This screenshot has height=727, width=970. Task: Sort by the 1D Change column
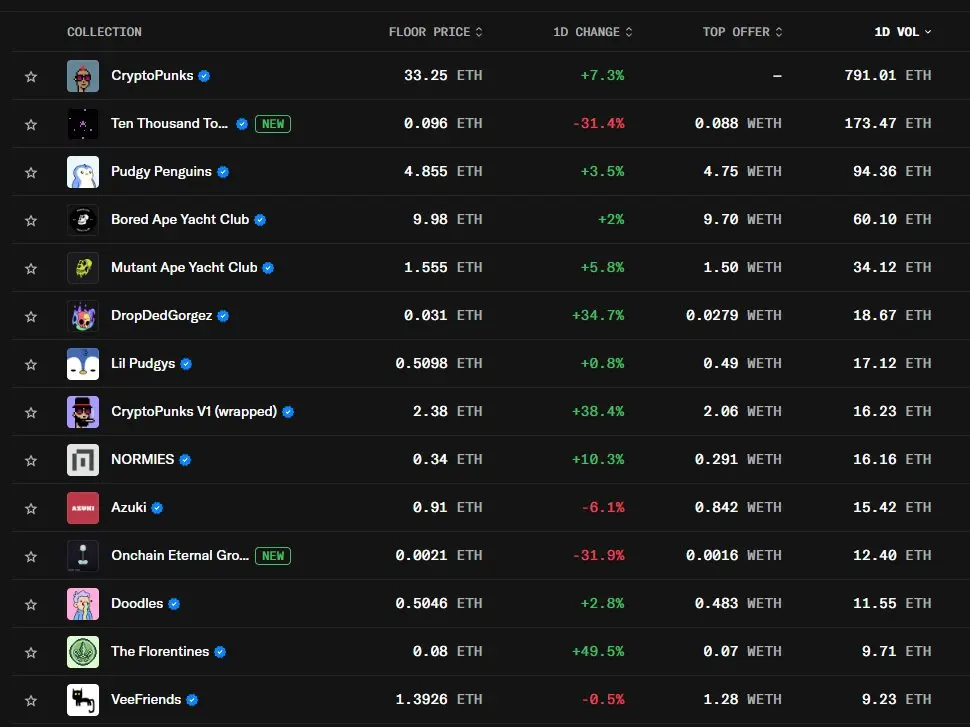[x=593, y=32]
